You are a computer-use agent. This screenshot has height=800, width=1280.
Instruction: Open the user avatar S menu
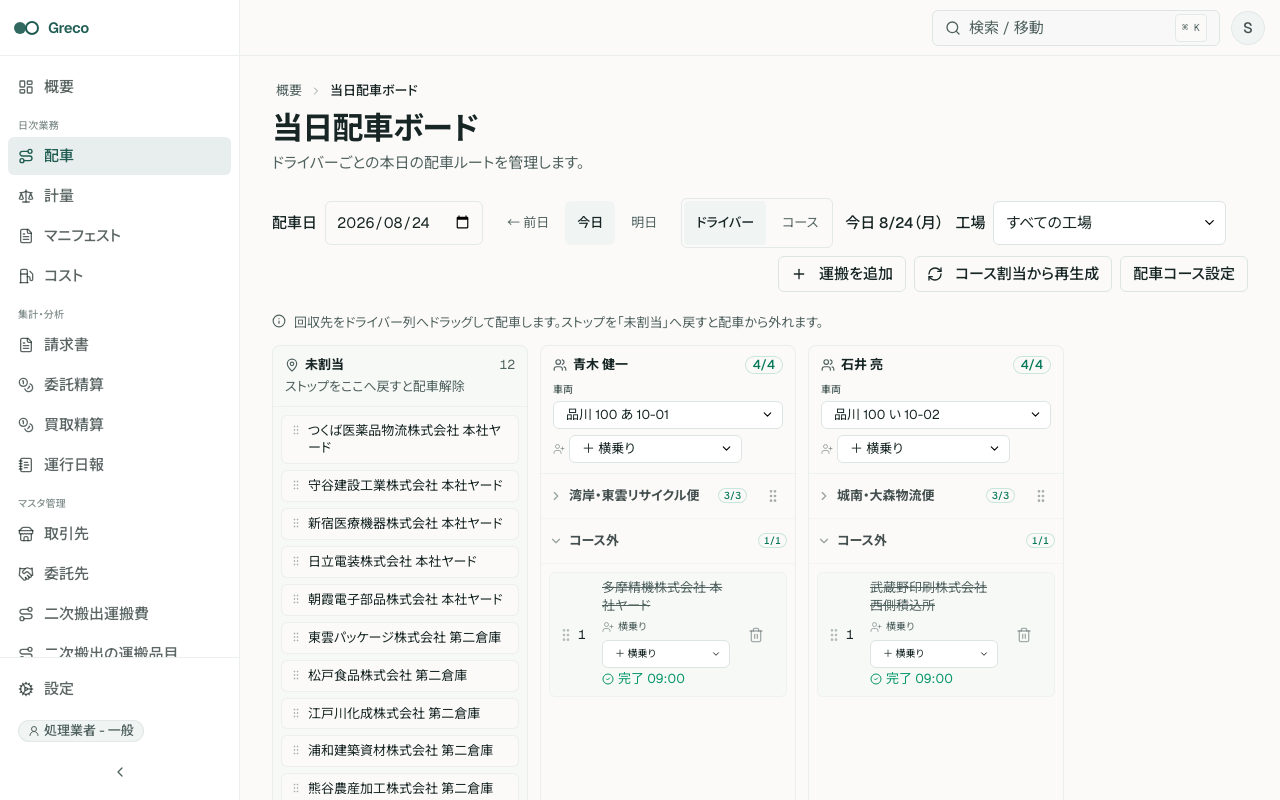pos(1248,28)
